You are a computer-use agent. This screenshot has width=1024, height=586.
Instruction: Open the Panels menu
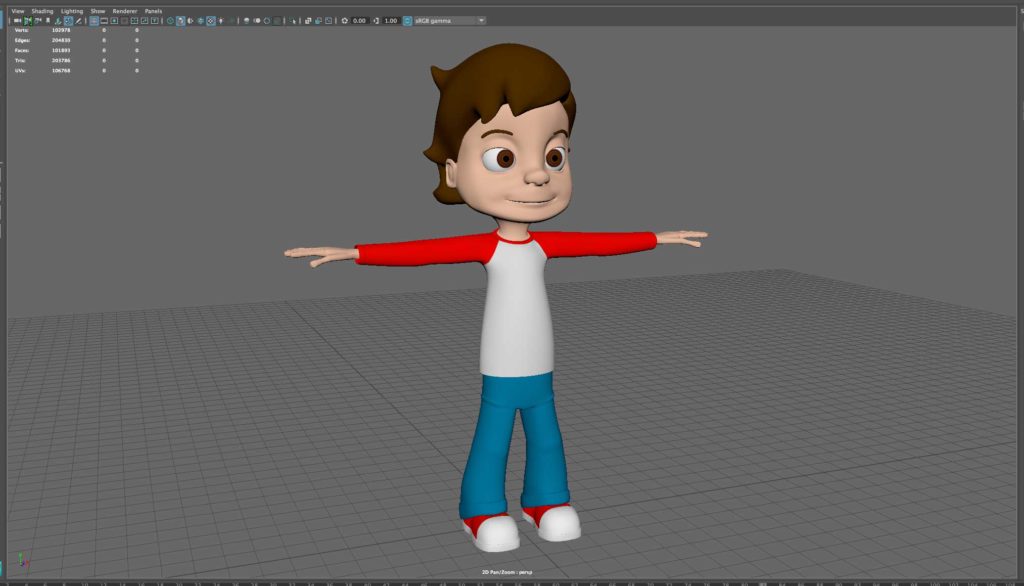[x=153, y=11]
